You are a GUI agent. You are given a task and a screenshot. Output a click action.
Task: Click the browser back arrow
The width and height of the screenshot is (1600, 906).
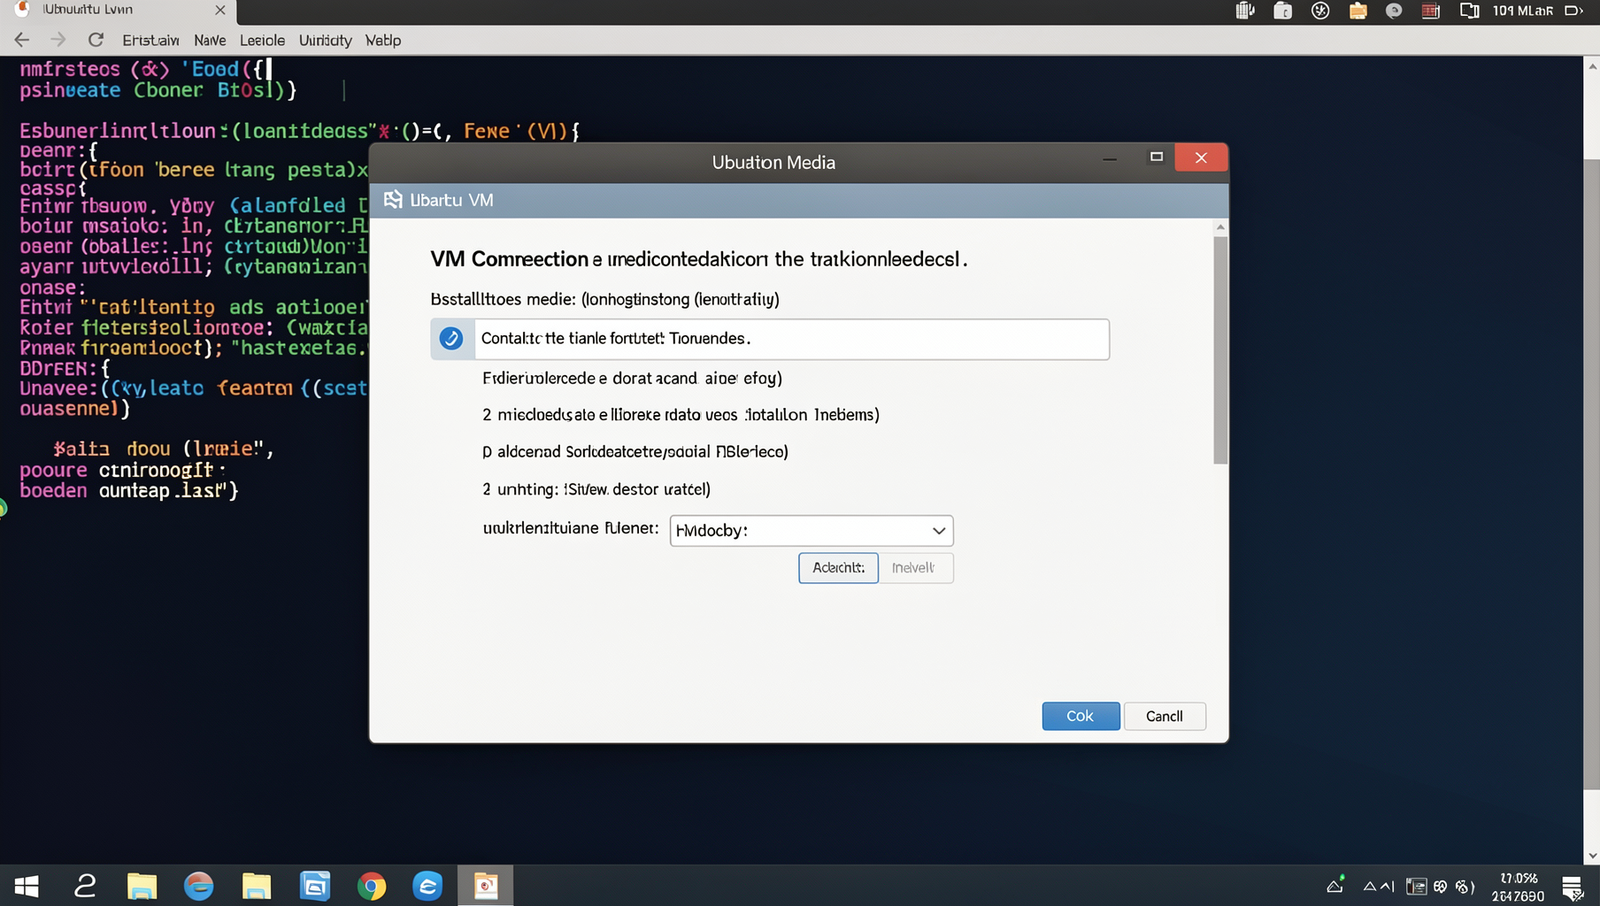(22, 40)
